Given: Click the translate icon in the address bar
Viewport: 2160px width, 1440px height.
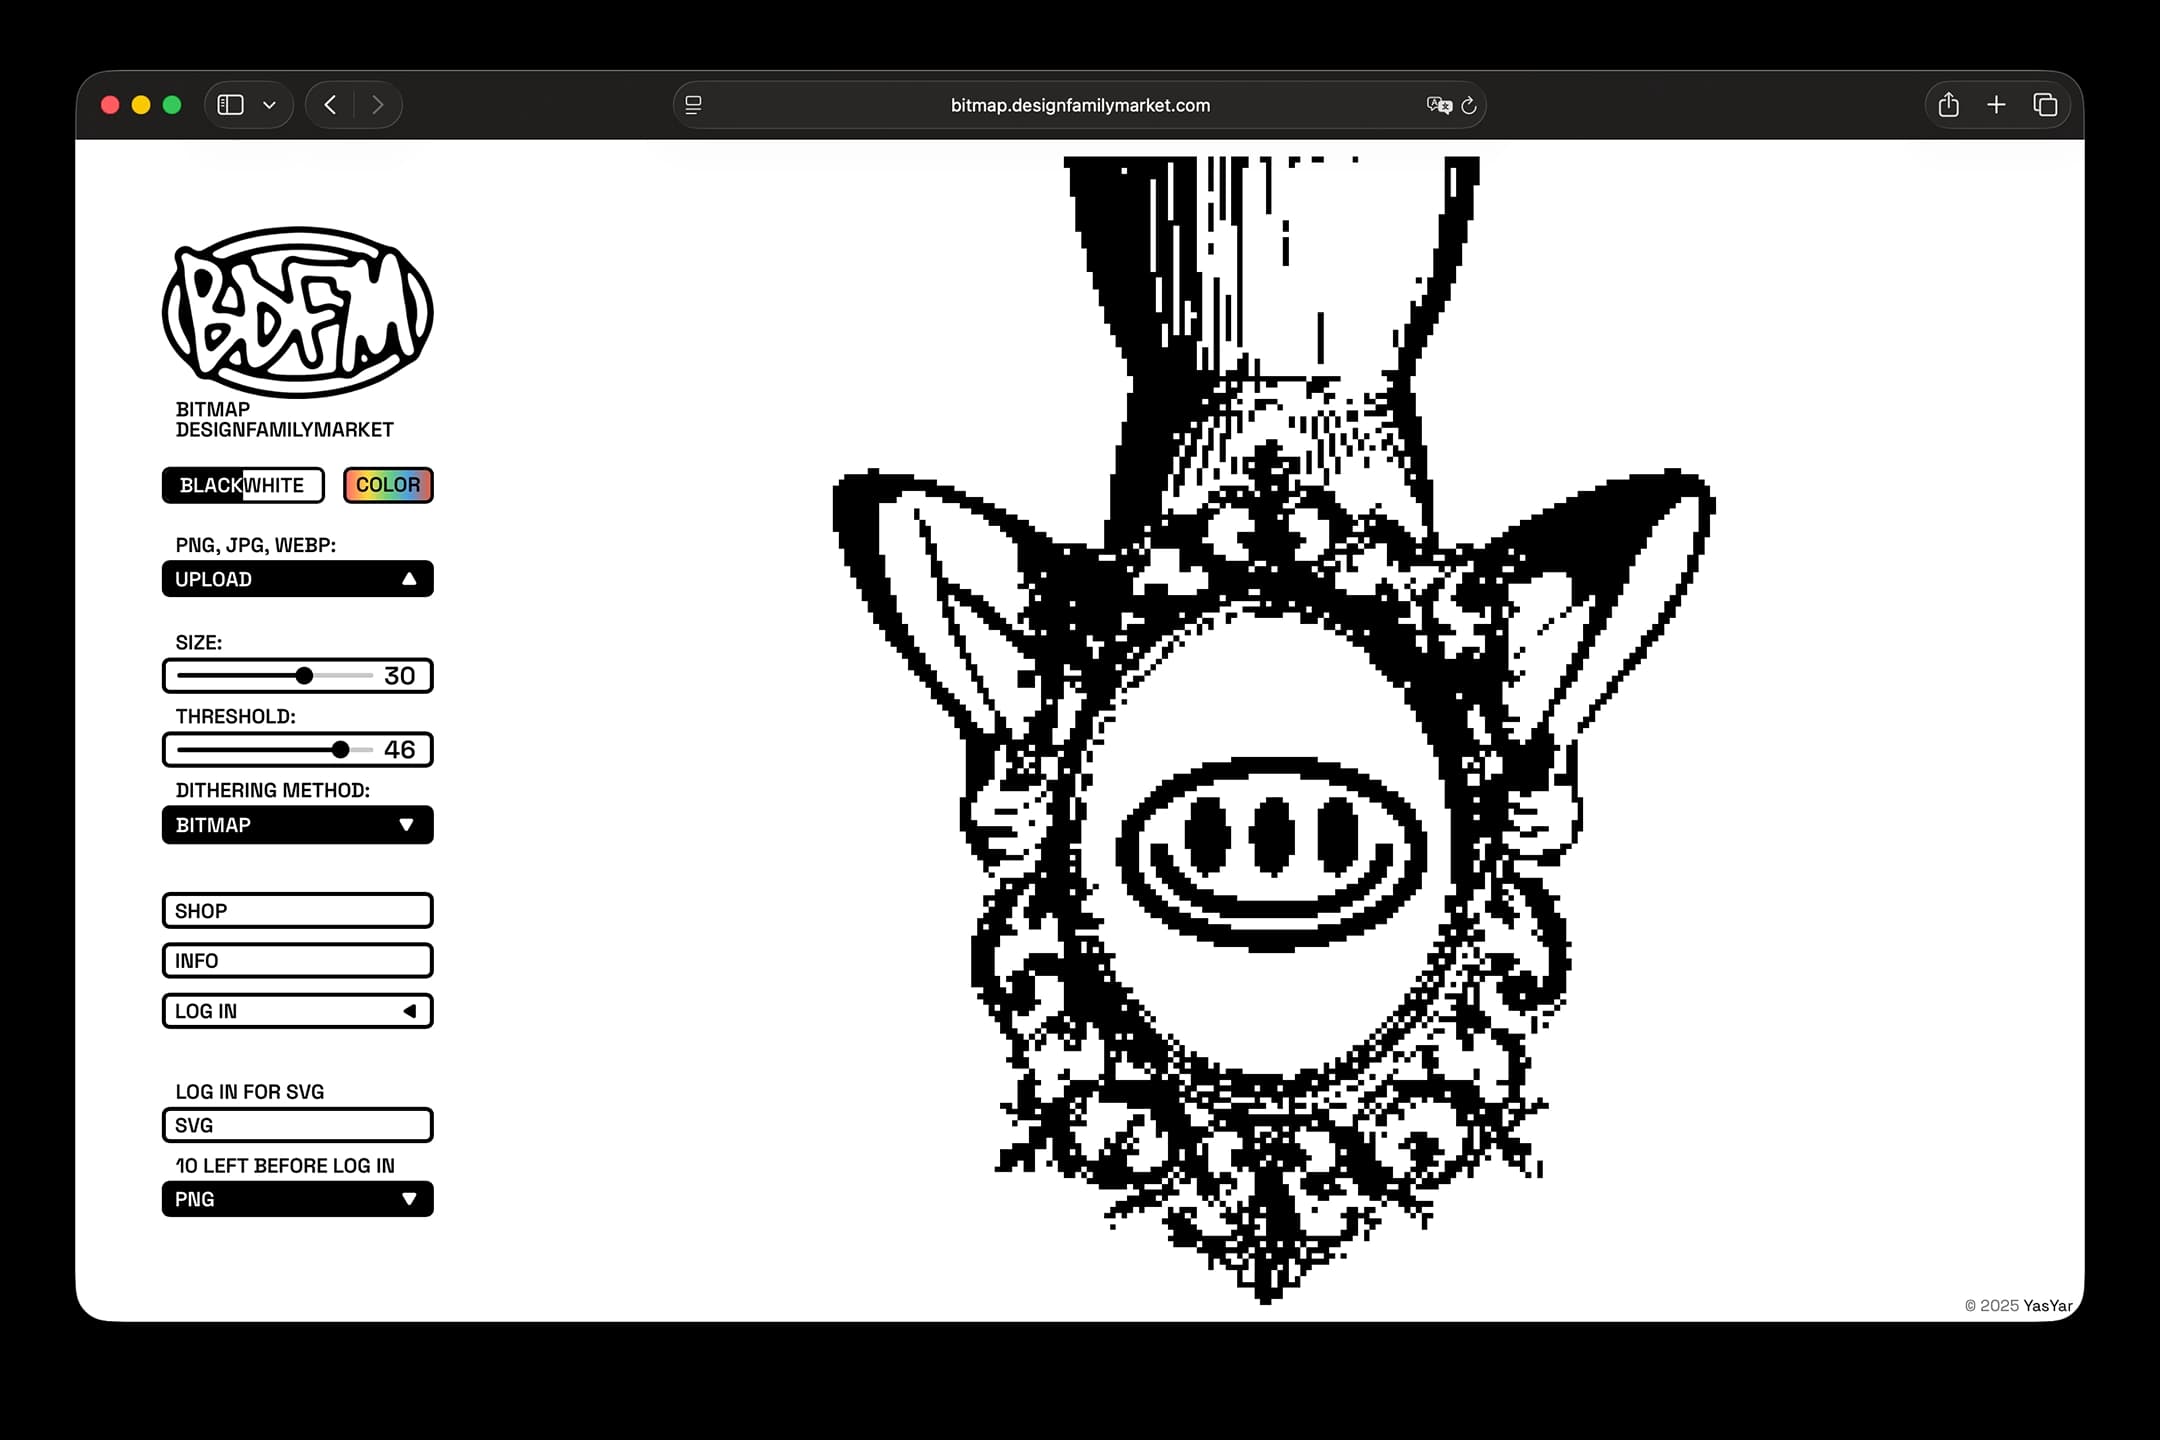Looking at the screenshot, I should [1439, 105].
